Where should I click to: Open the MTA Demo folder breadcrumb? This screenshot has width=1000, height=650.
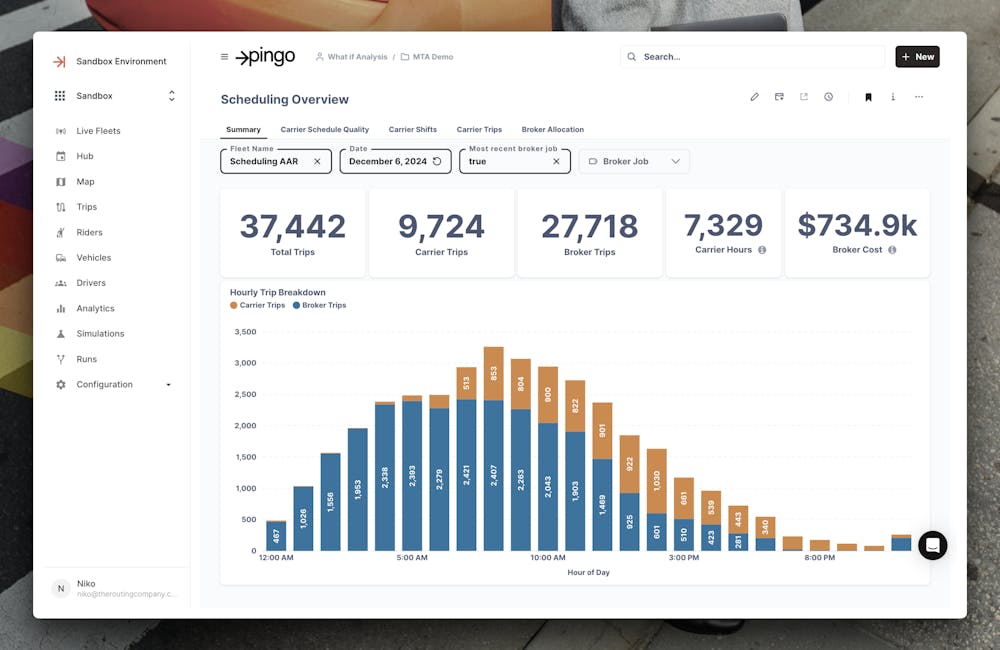coord(427,57)
